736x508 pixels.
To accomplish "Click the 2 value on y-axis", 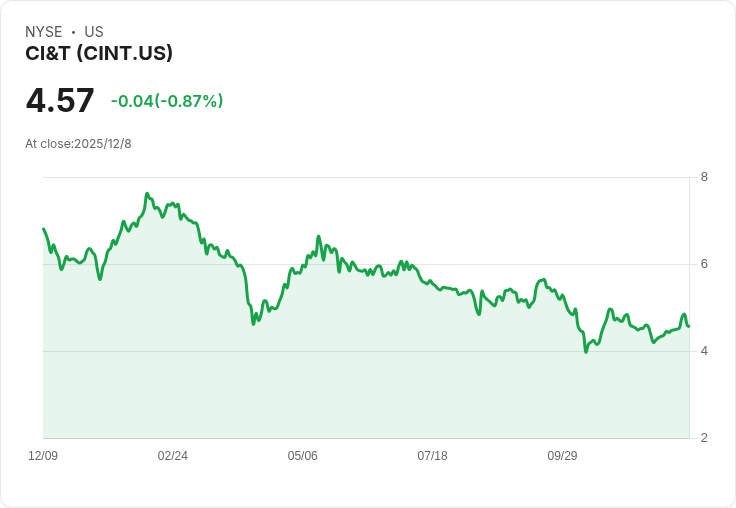I will pos(704,438).
